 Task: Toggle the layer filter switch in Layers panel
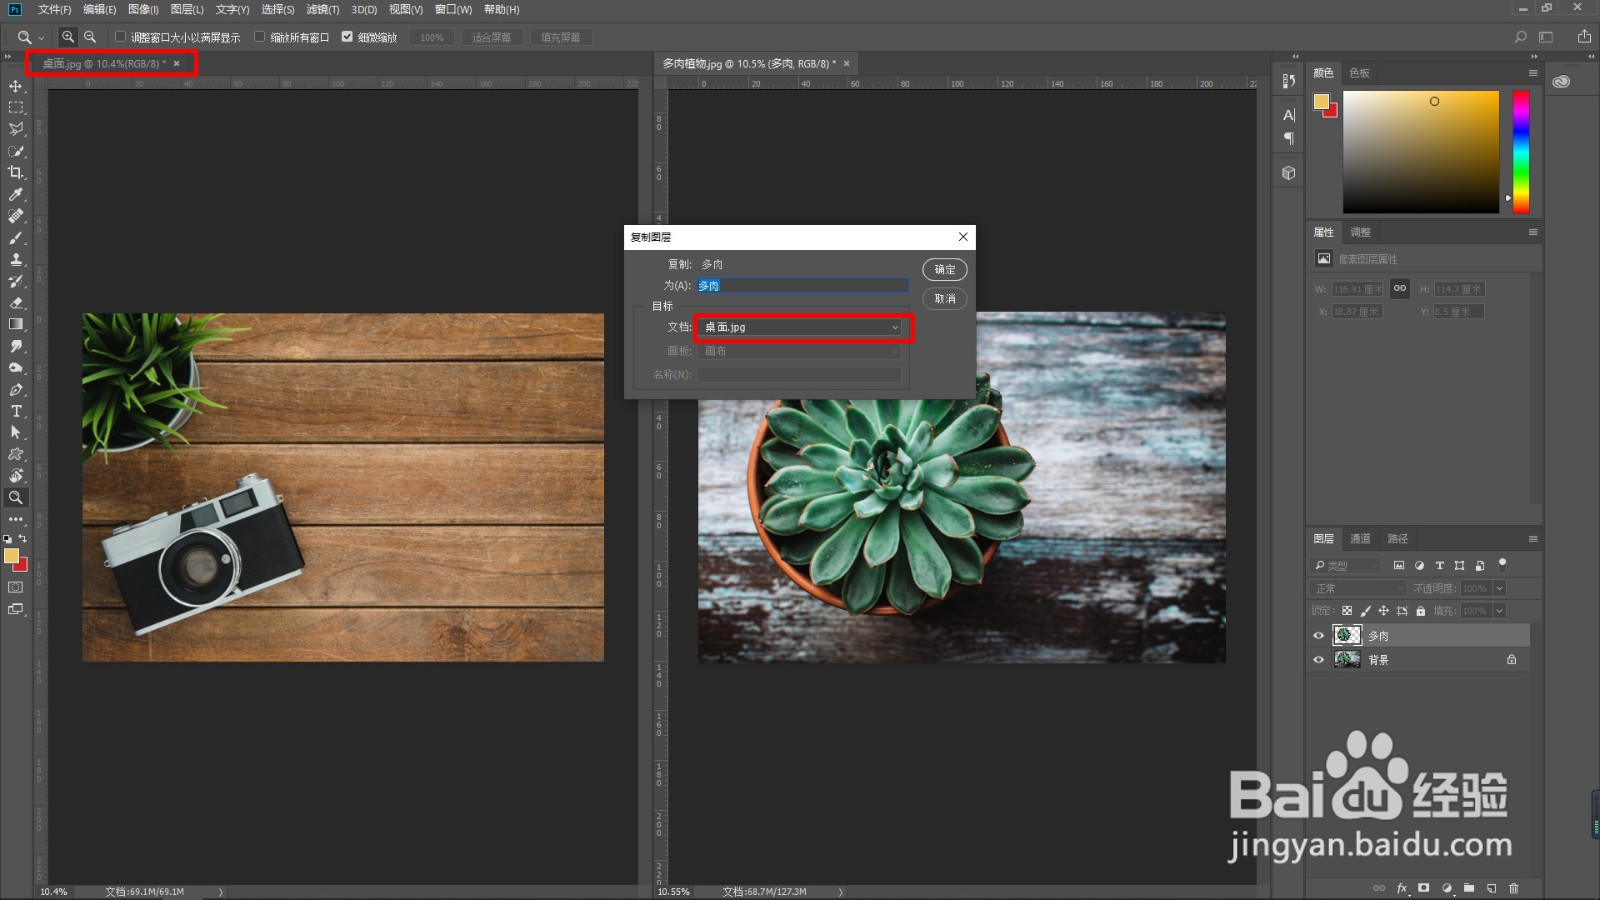click(x=1502, y=564)
